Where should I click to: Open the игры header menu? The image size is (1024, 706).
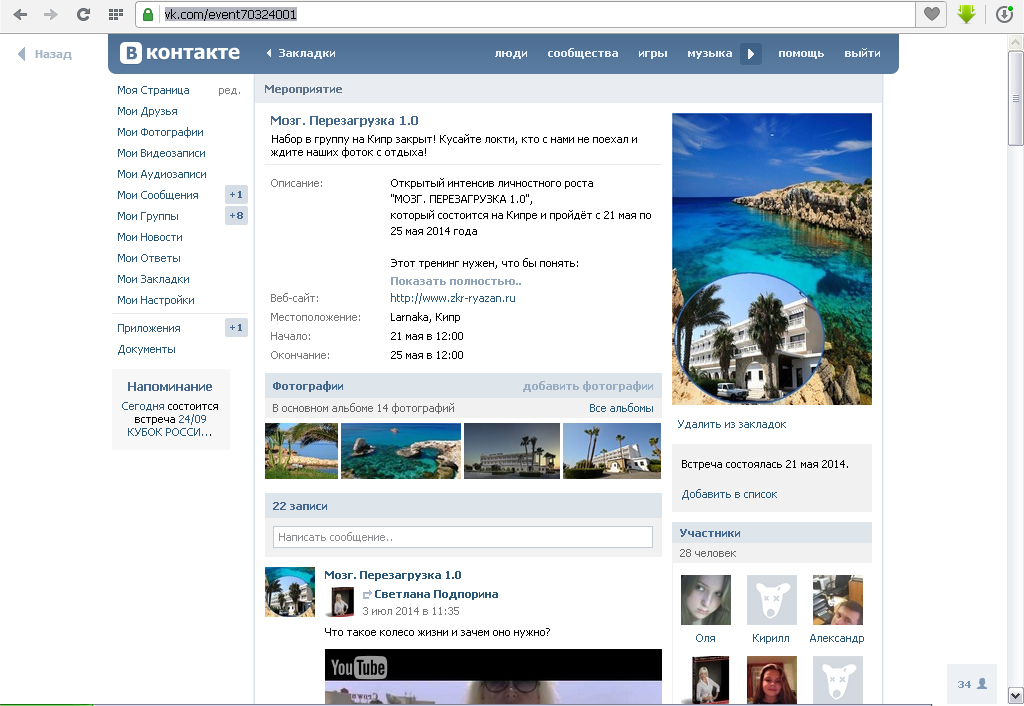coord(652,54)
